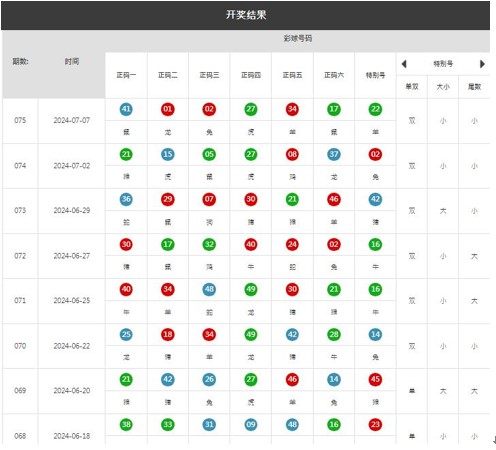Click blue ball 25 in period 070
This screenshot has width=496, height=450.
tap(126, 334)
